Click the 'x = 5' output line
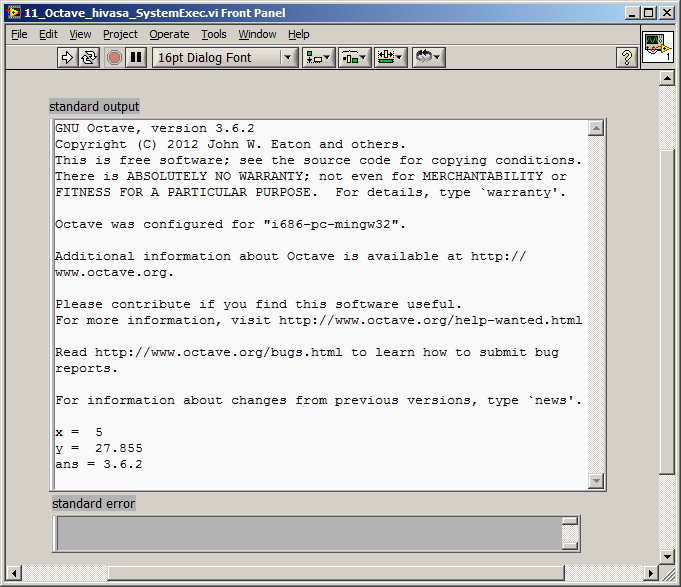The image size is (681, 587). [79, 432]
